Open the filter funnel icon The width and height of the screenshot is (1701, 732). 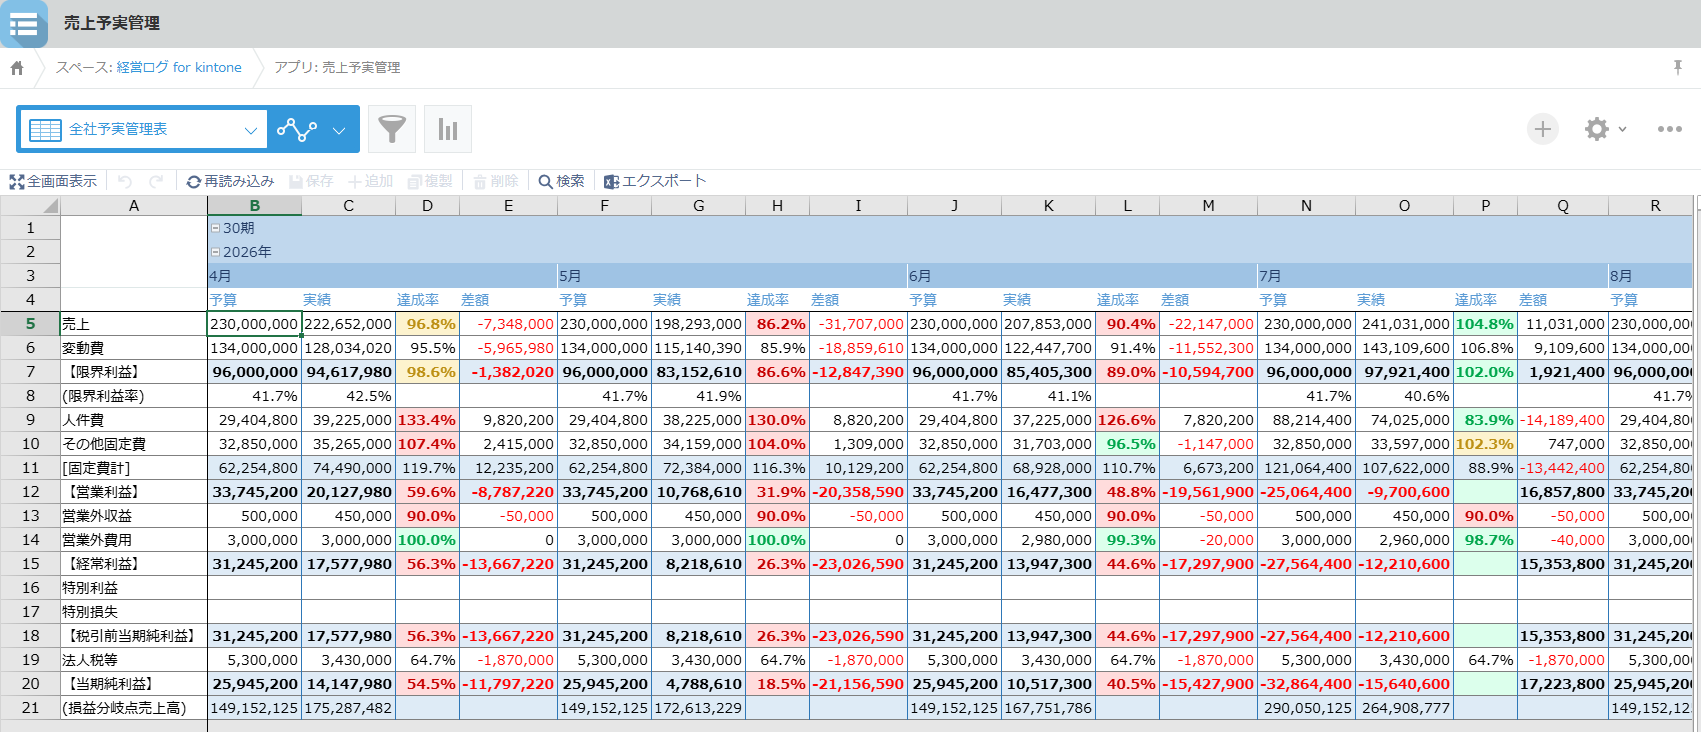point(392,129)
